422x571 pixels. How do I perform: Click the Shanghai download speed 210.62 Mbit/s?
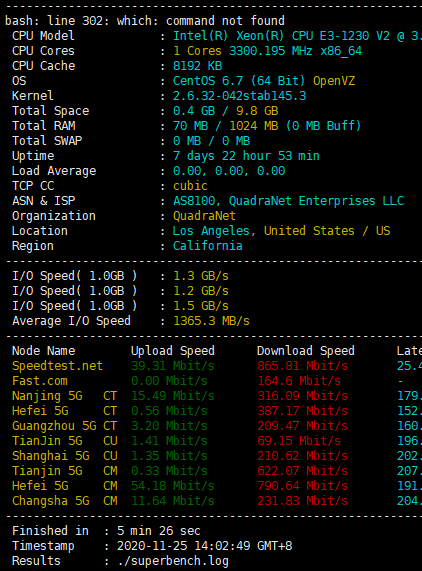pyautogui.click(x=302, y=456)
